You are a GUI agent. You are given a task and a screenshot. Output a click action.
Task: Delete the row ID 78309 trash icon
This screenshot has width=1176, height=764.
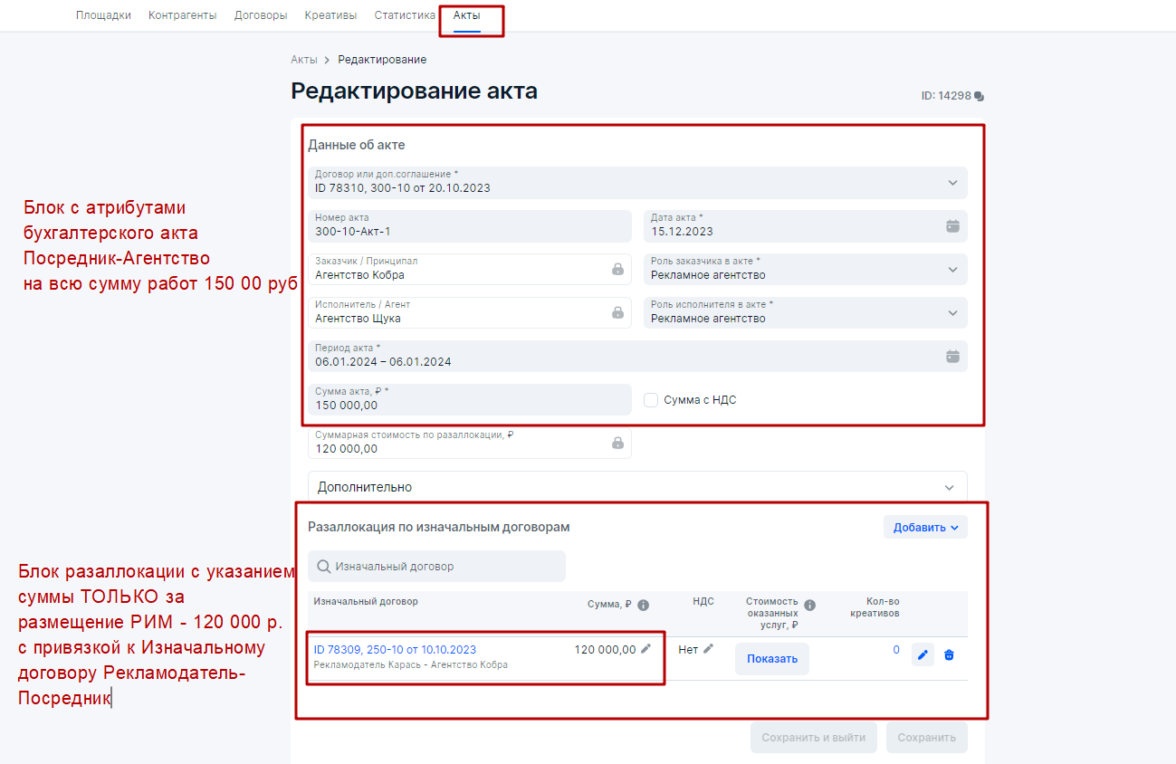(x=949, y=655)
